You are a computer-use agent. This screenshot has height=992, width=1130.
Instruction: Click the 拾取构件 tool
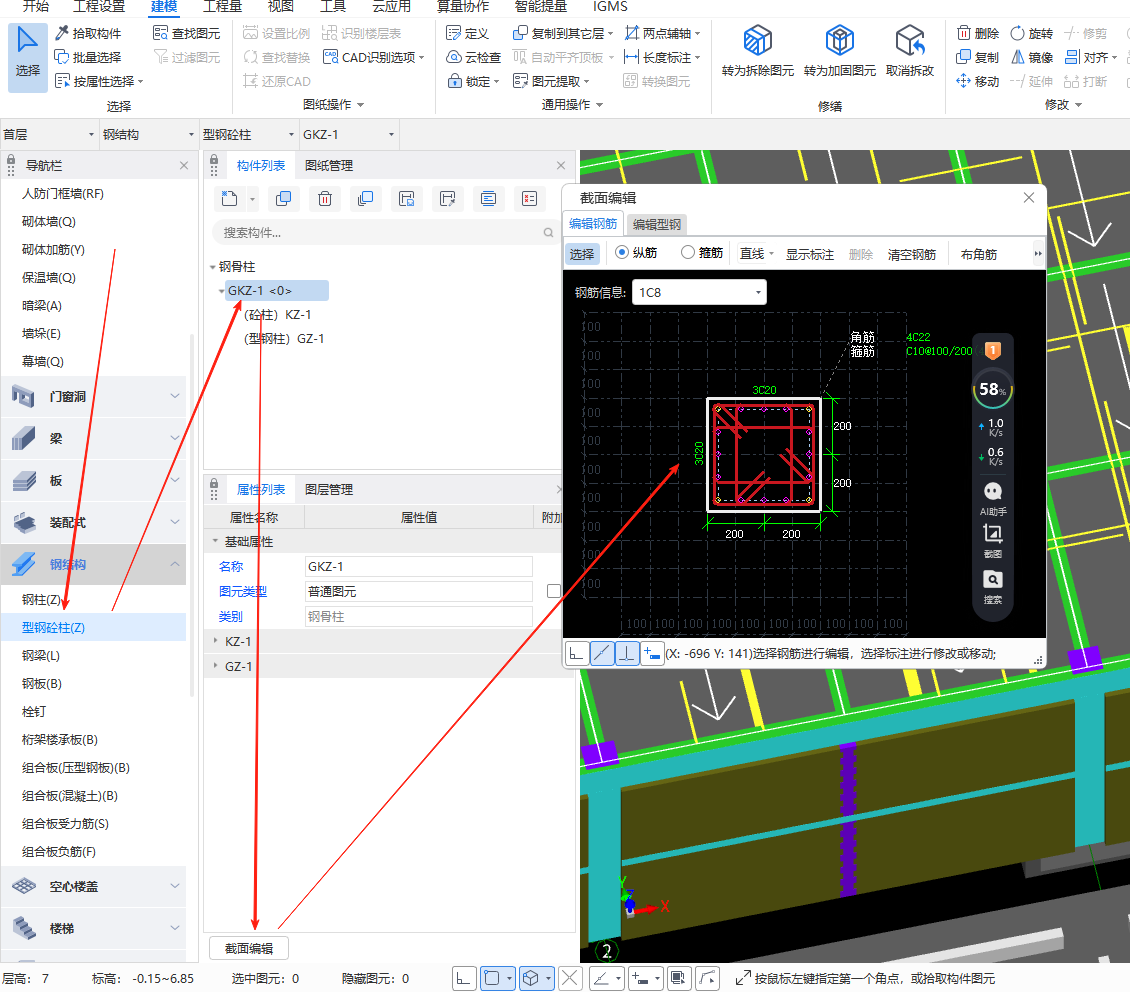(89, 33)
